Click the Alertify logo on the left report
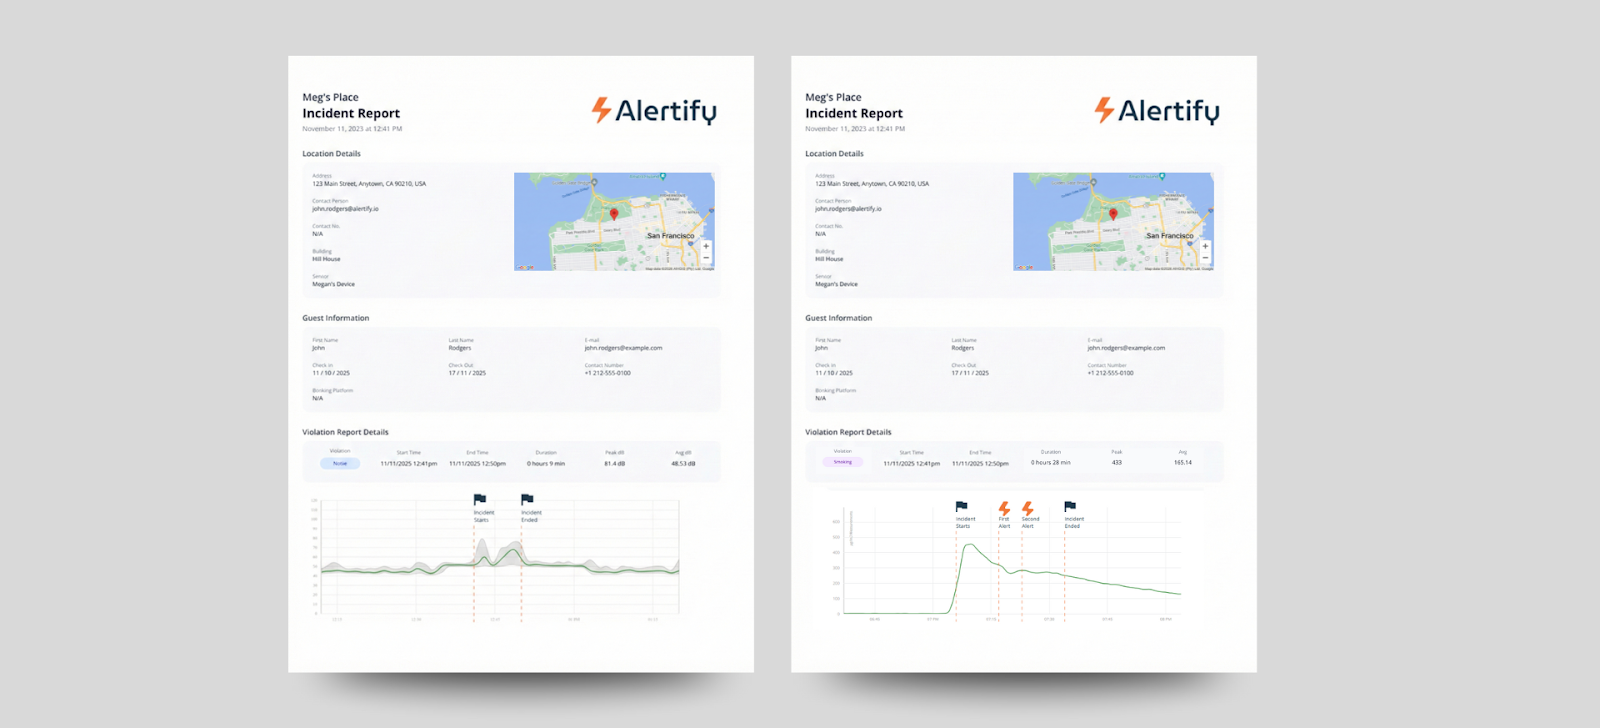The width and height of the screenshot is (1600, 728). point(654,111)
